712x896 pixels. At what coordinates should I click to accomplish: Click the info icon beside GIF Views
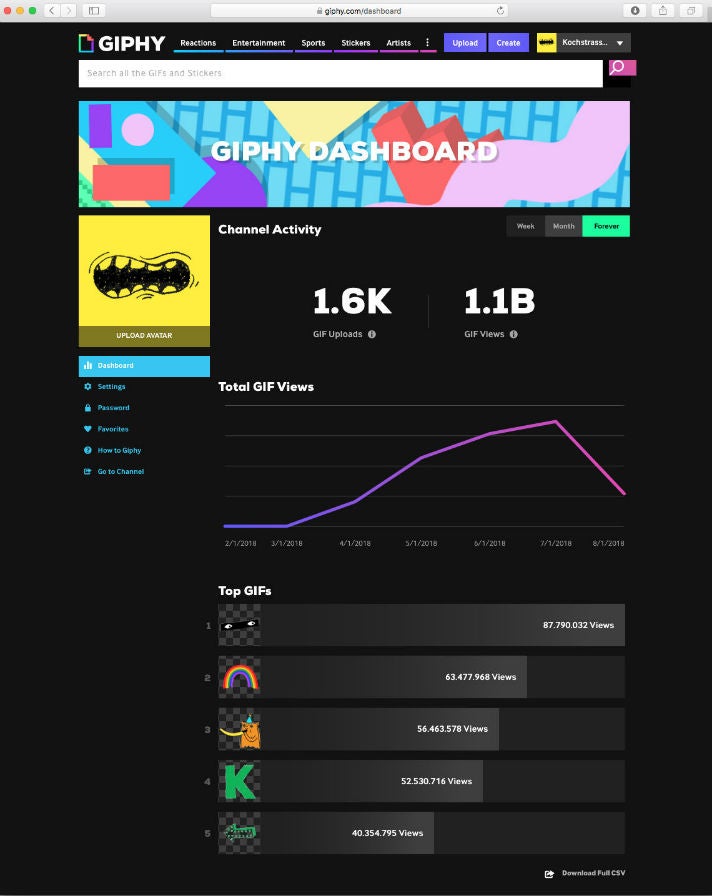(514, 334)
